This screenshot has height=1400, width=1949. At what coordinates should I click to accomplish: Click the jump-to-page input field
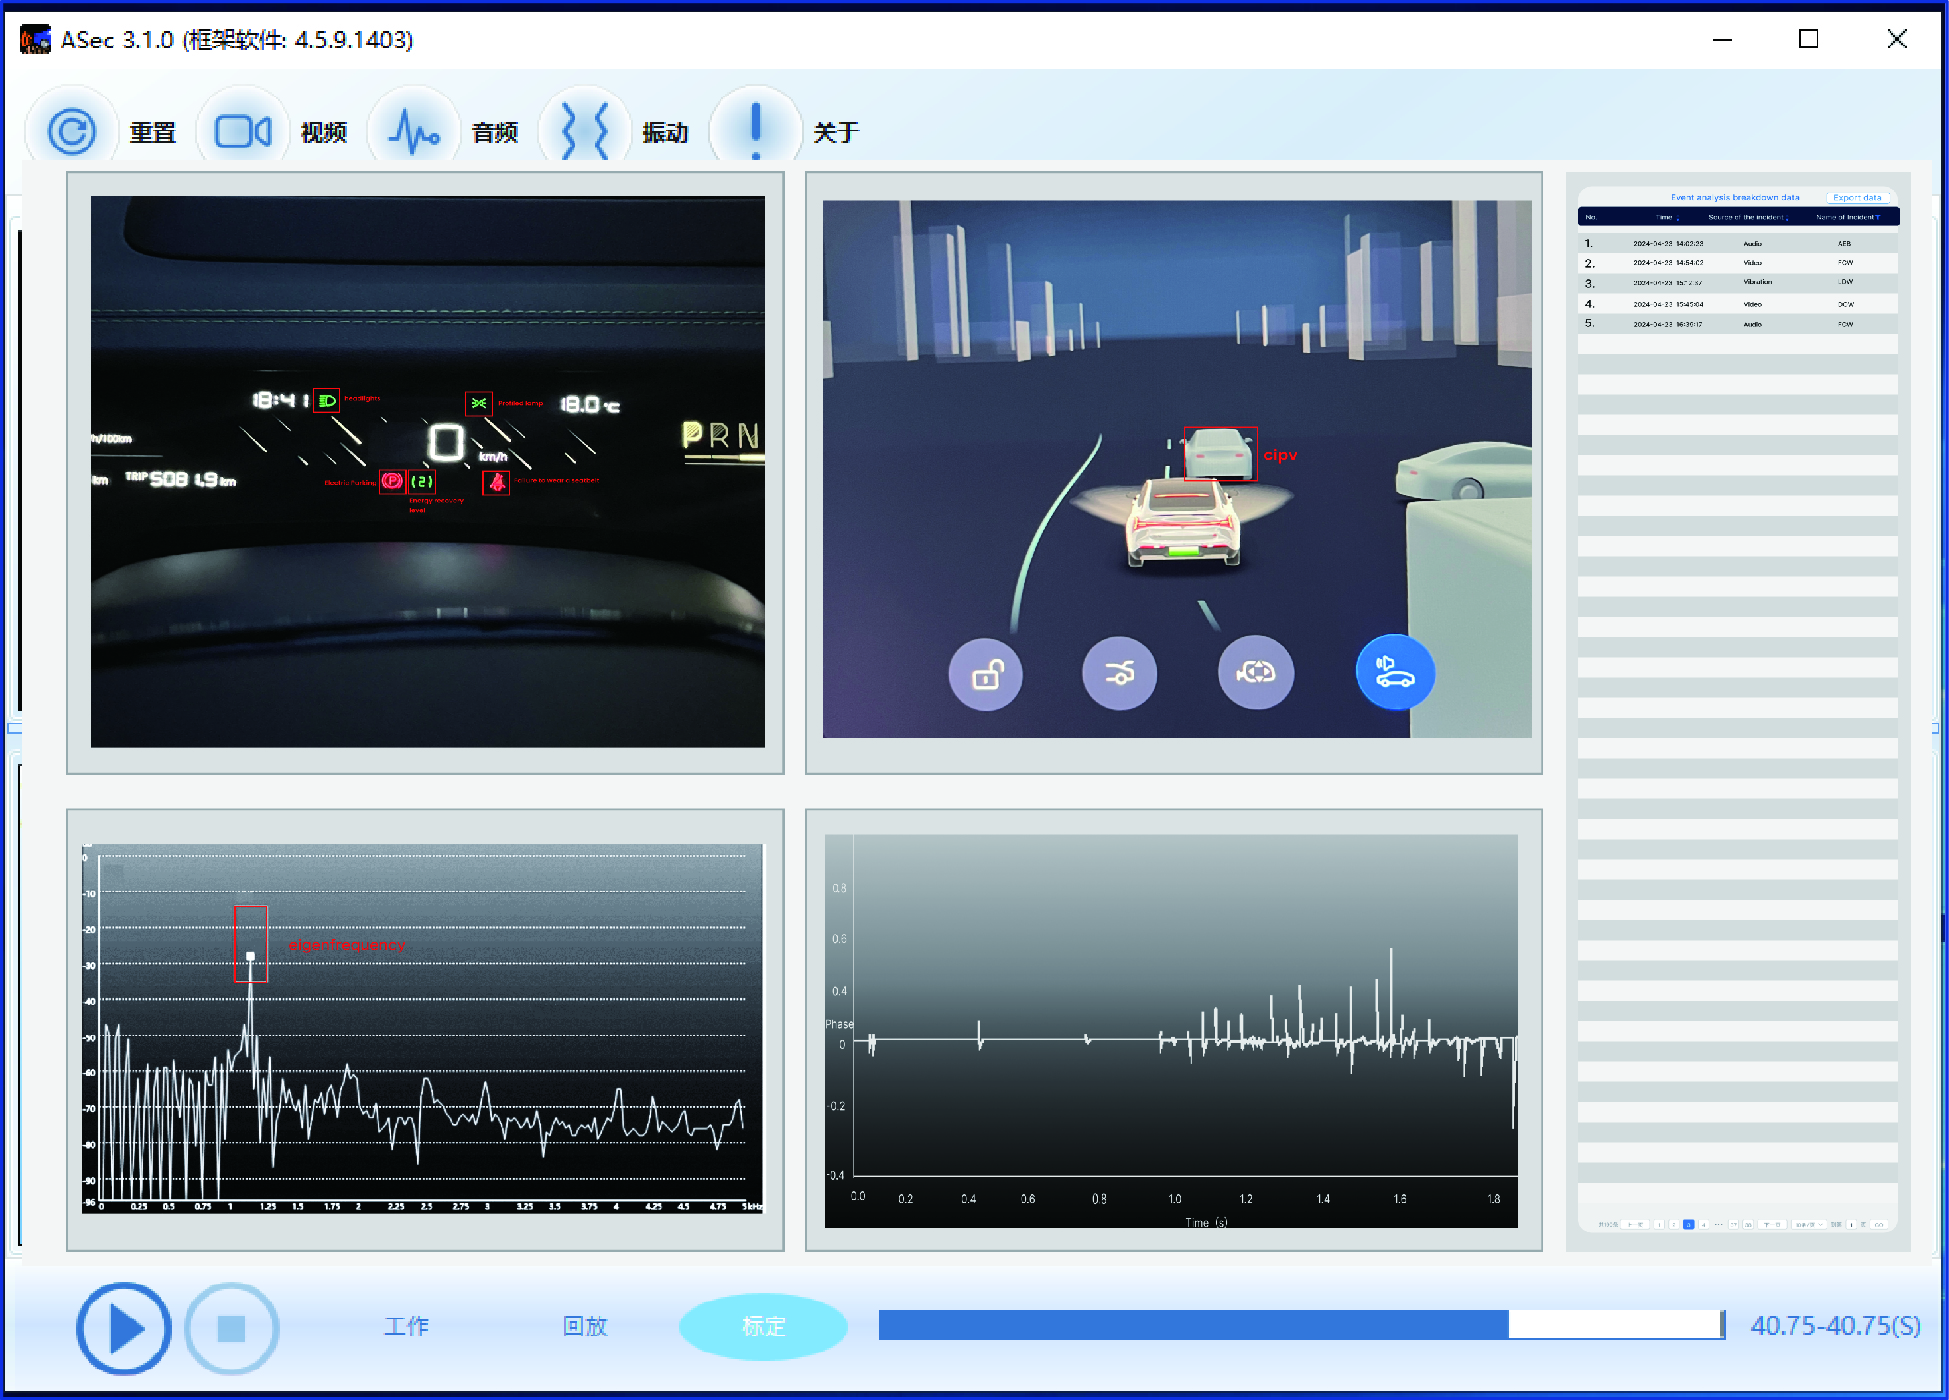click(x=1851, y=1224)
